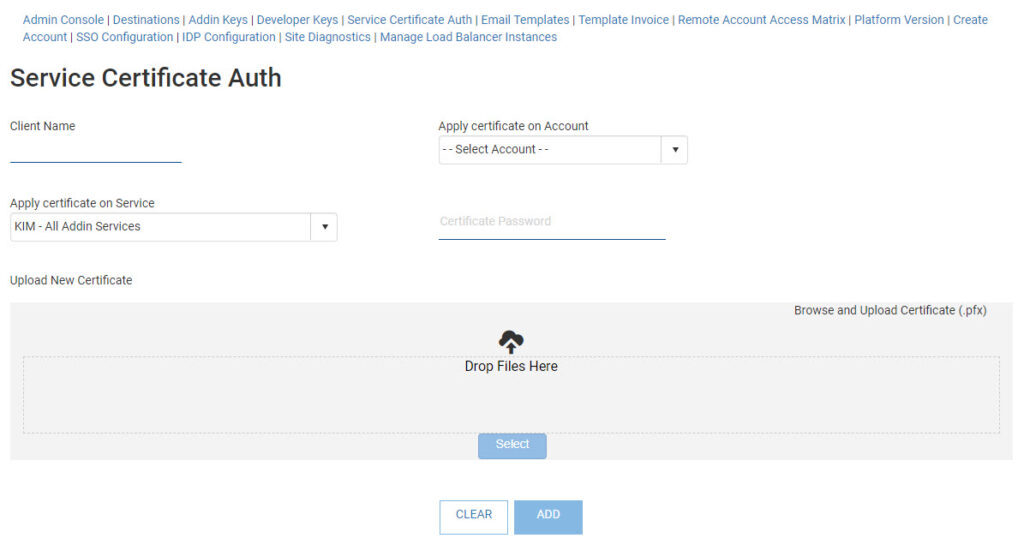Focus the Certificate Password field

click(552, 222)
